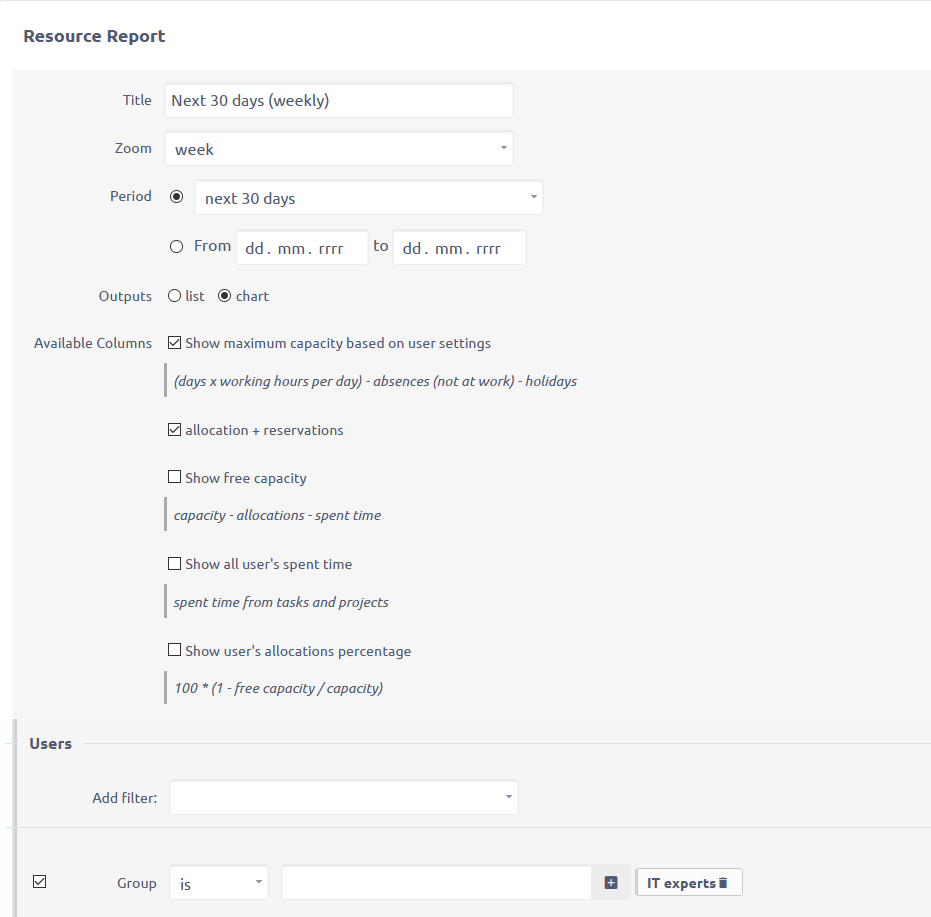931x917 pixels.
Task: Enable the Show free capacity checkbox
Action: pyautogui.click(x=175, y=478)
